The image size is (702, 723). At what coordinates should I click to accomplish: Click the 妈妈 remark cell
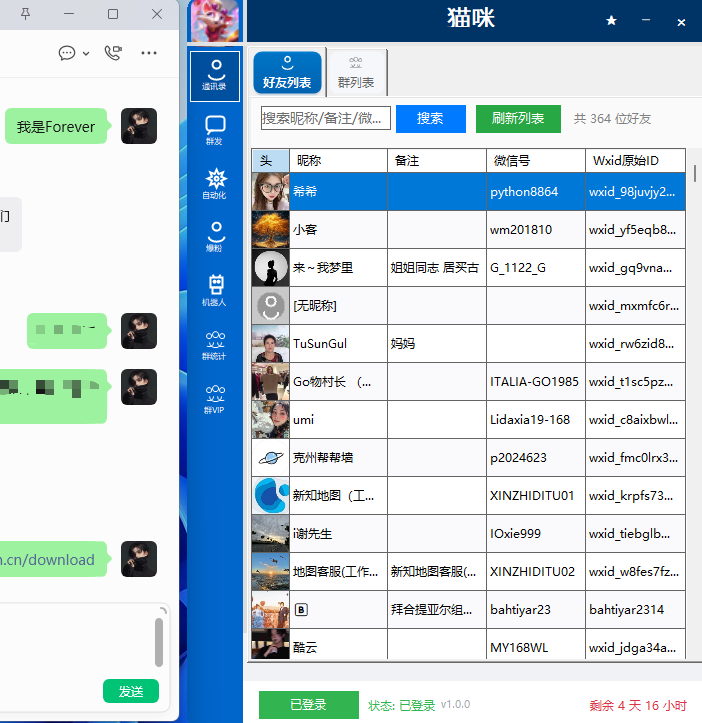tap(437, 344)
